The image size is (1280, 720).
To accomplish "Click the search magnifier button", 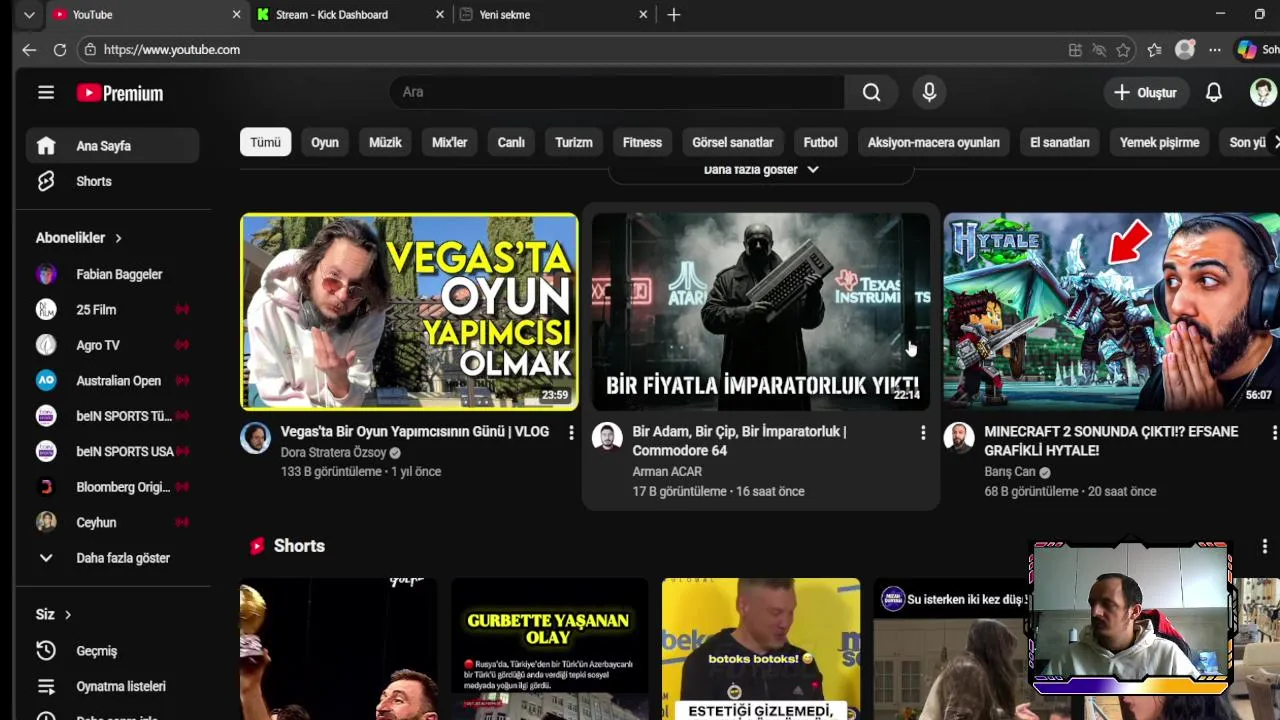I will click(x=871, y=92).
